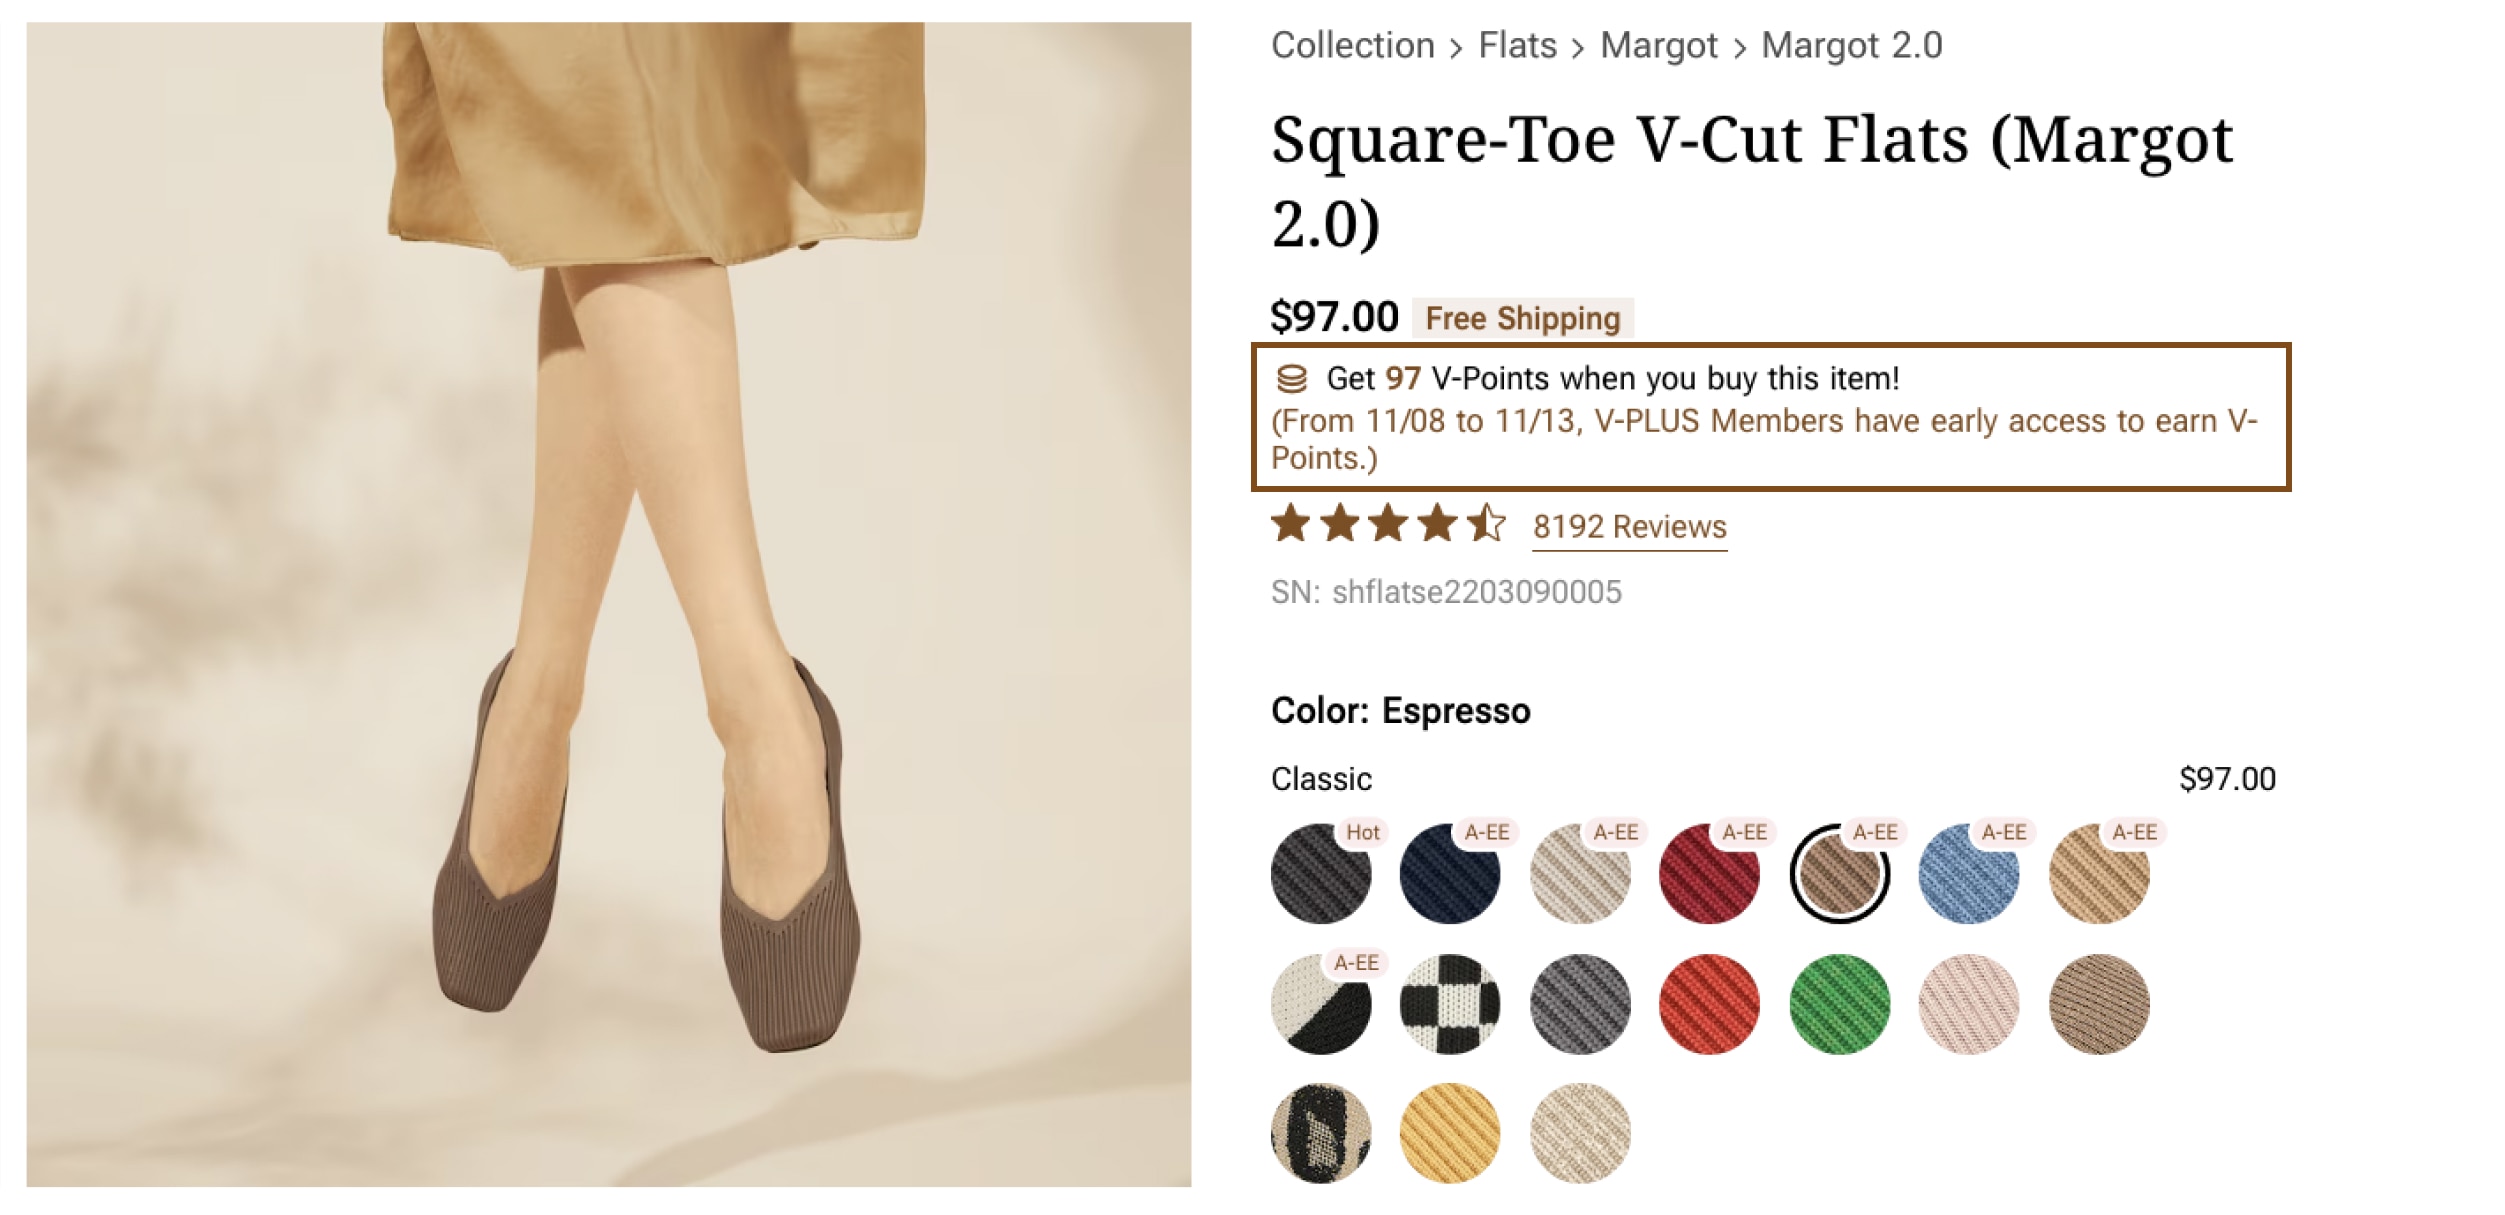2505x1215 pixels.
Task: Select the black and beige leopard-pattern swatch
Action: pos(1321,1133)
